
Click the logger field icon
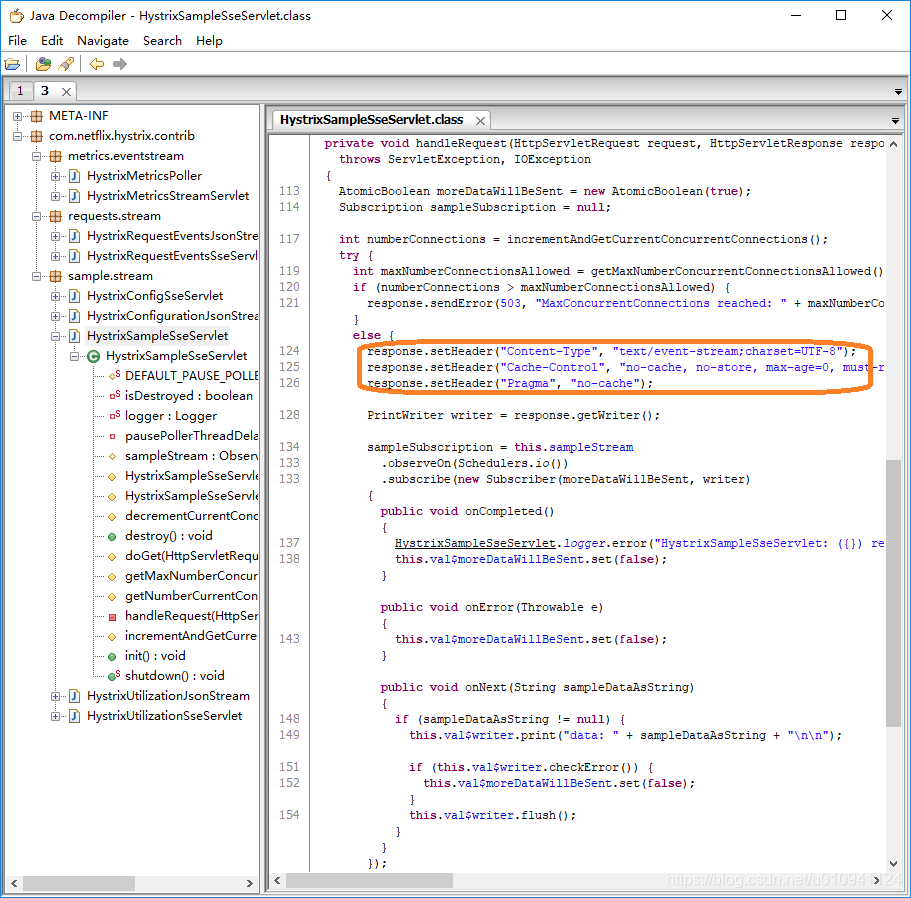pos(114,416)
